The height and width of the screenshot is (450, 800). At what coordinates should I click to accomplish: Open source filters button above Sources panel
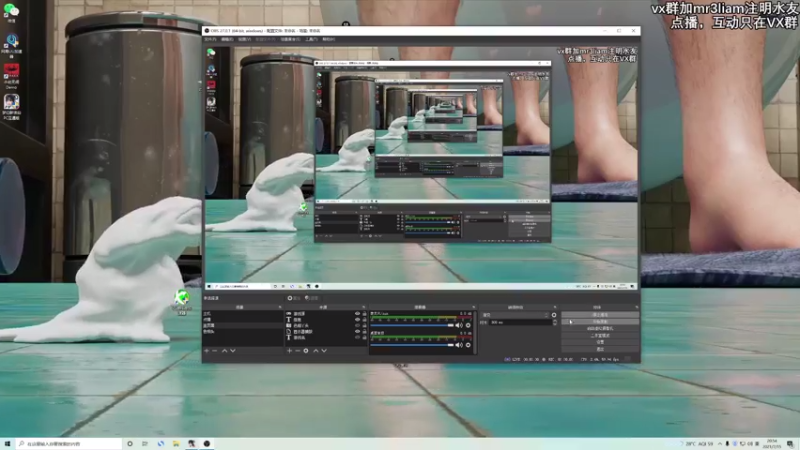[x=312, y=298]
